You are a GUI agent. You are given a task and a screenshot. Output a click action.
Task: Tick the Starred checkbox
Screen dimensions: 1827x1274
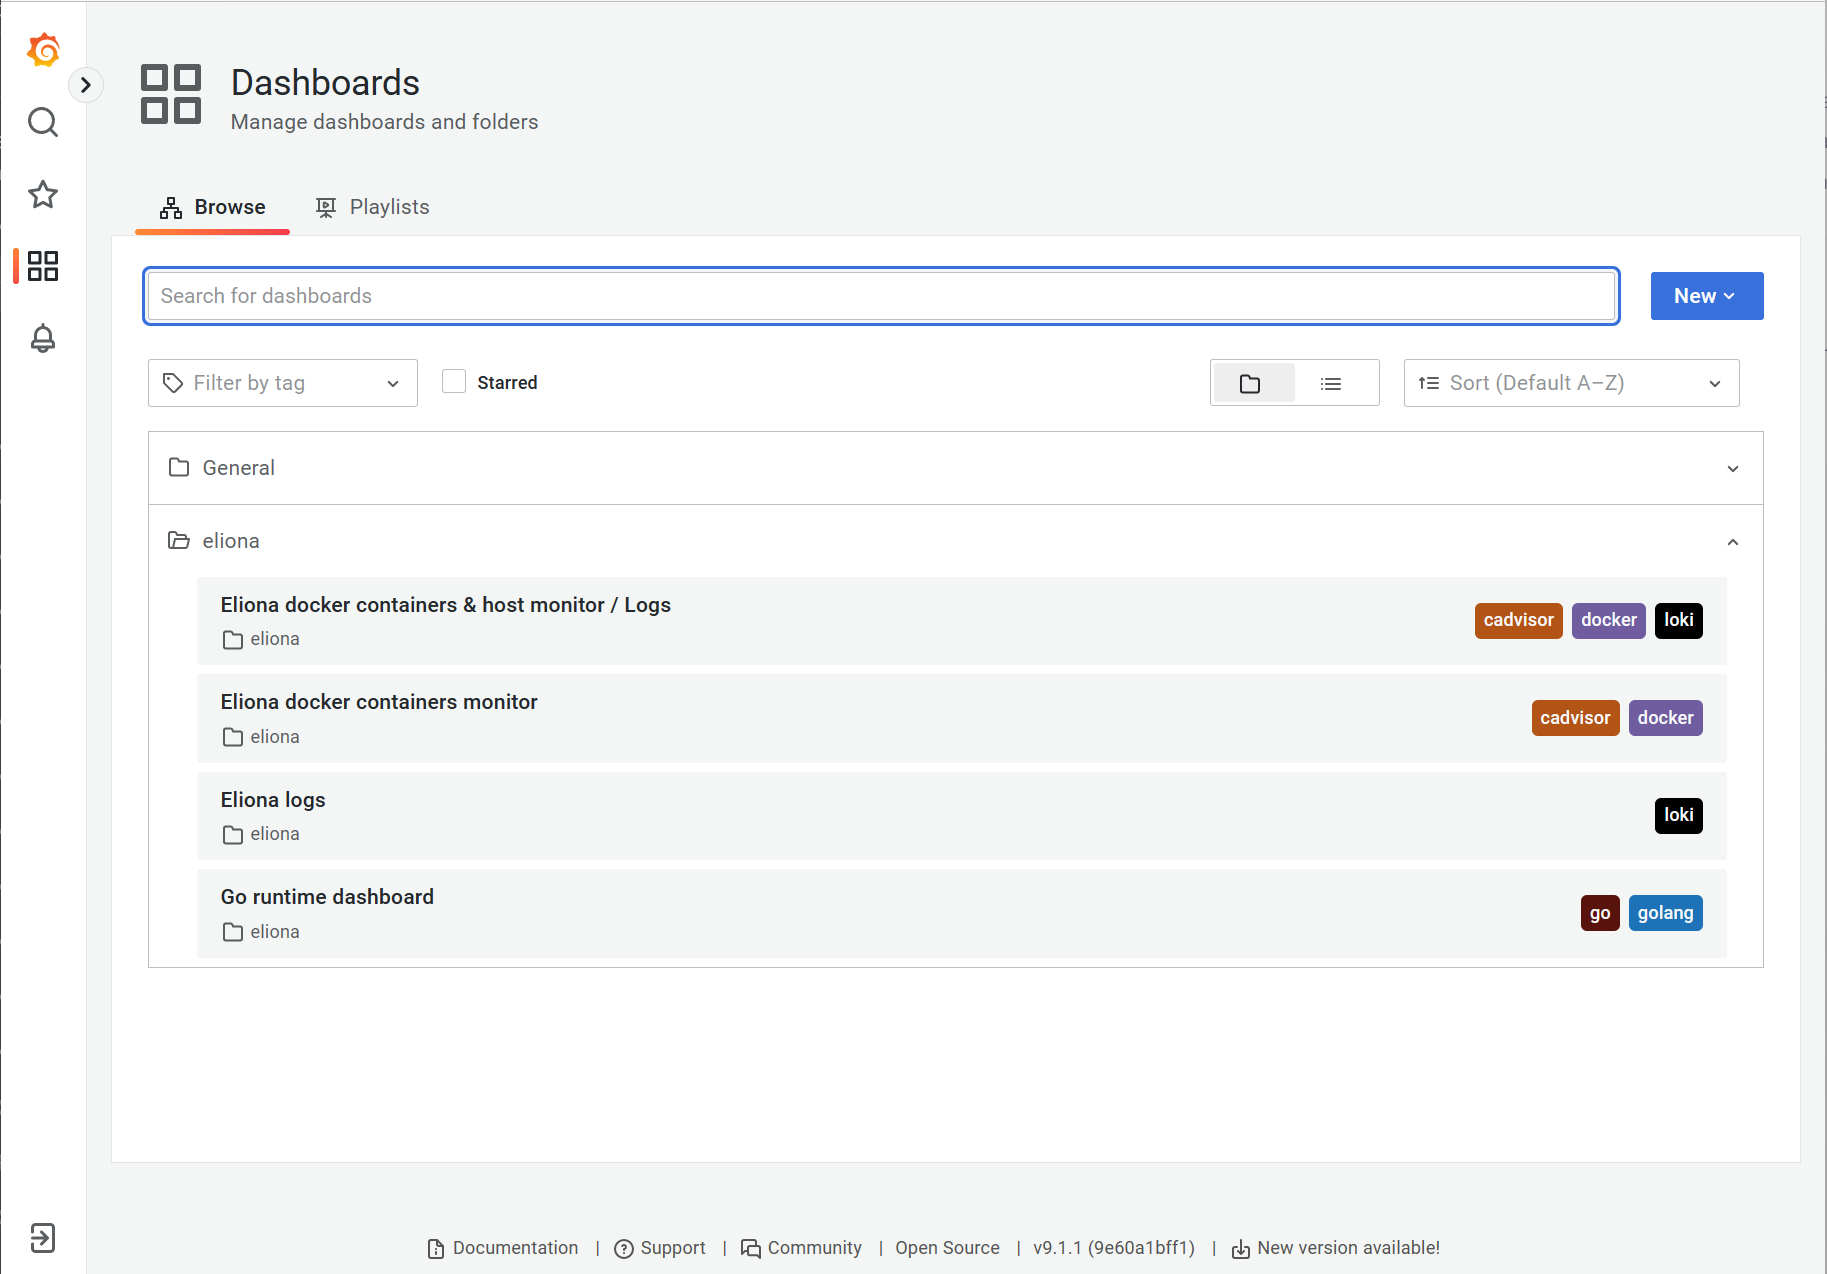[x=454, y=382]
